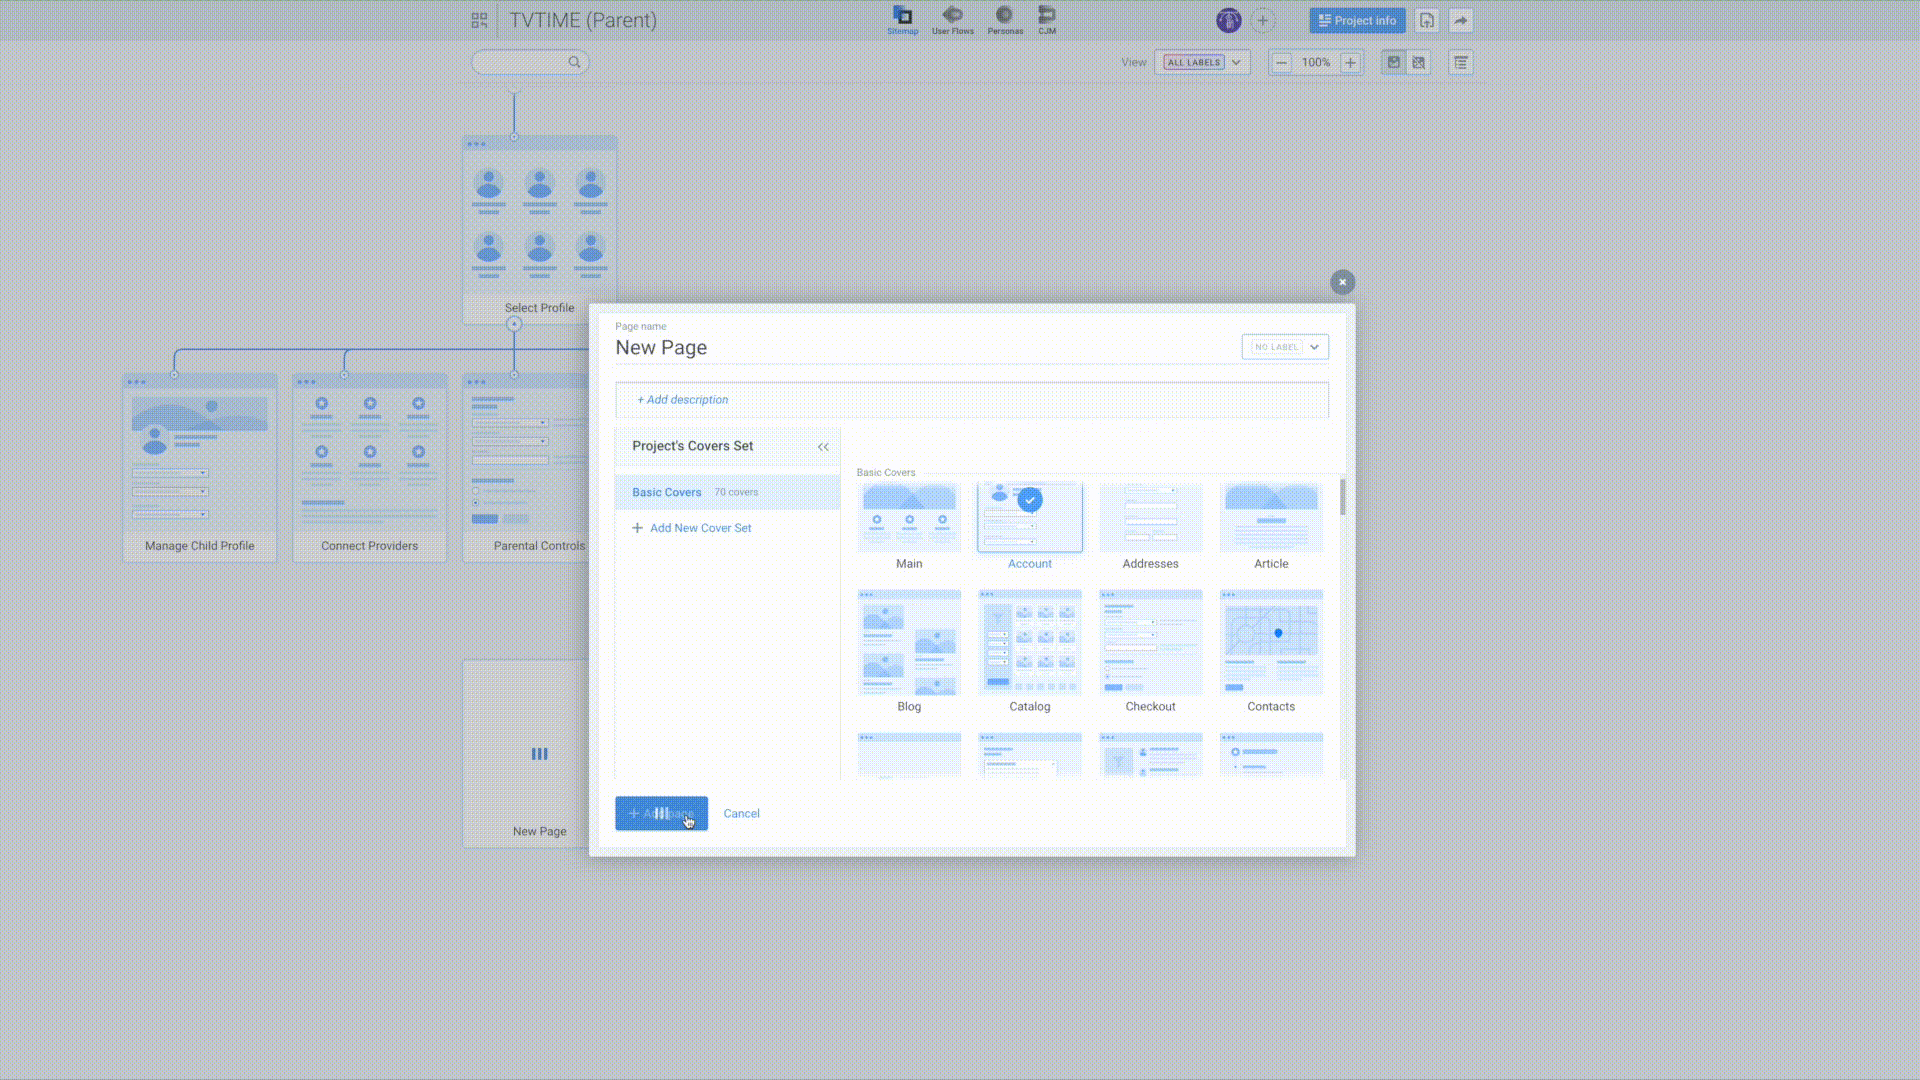Choose the Checkout cover thumbnail
The image size is (1920, 1080).
tap(1150, 641)
